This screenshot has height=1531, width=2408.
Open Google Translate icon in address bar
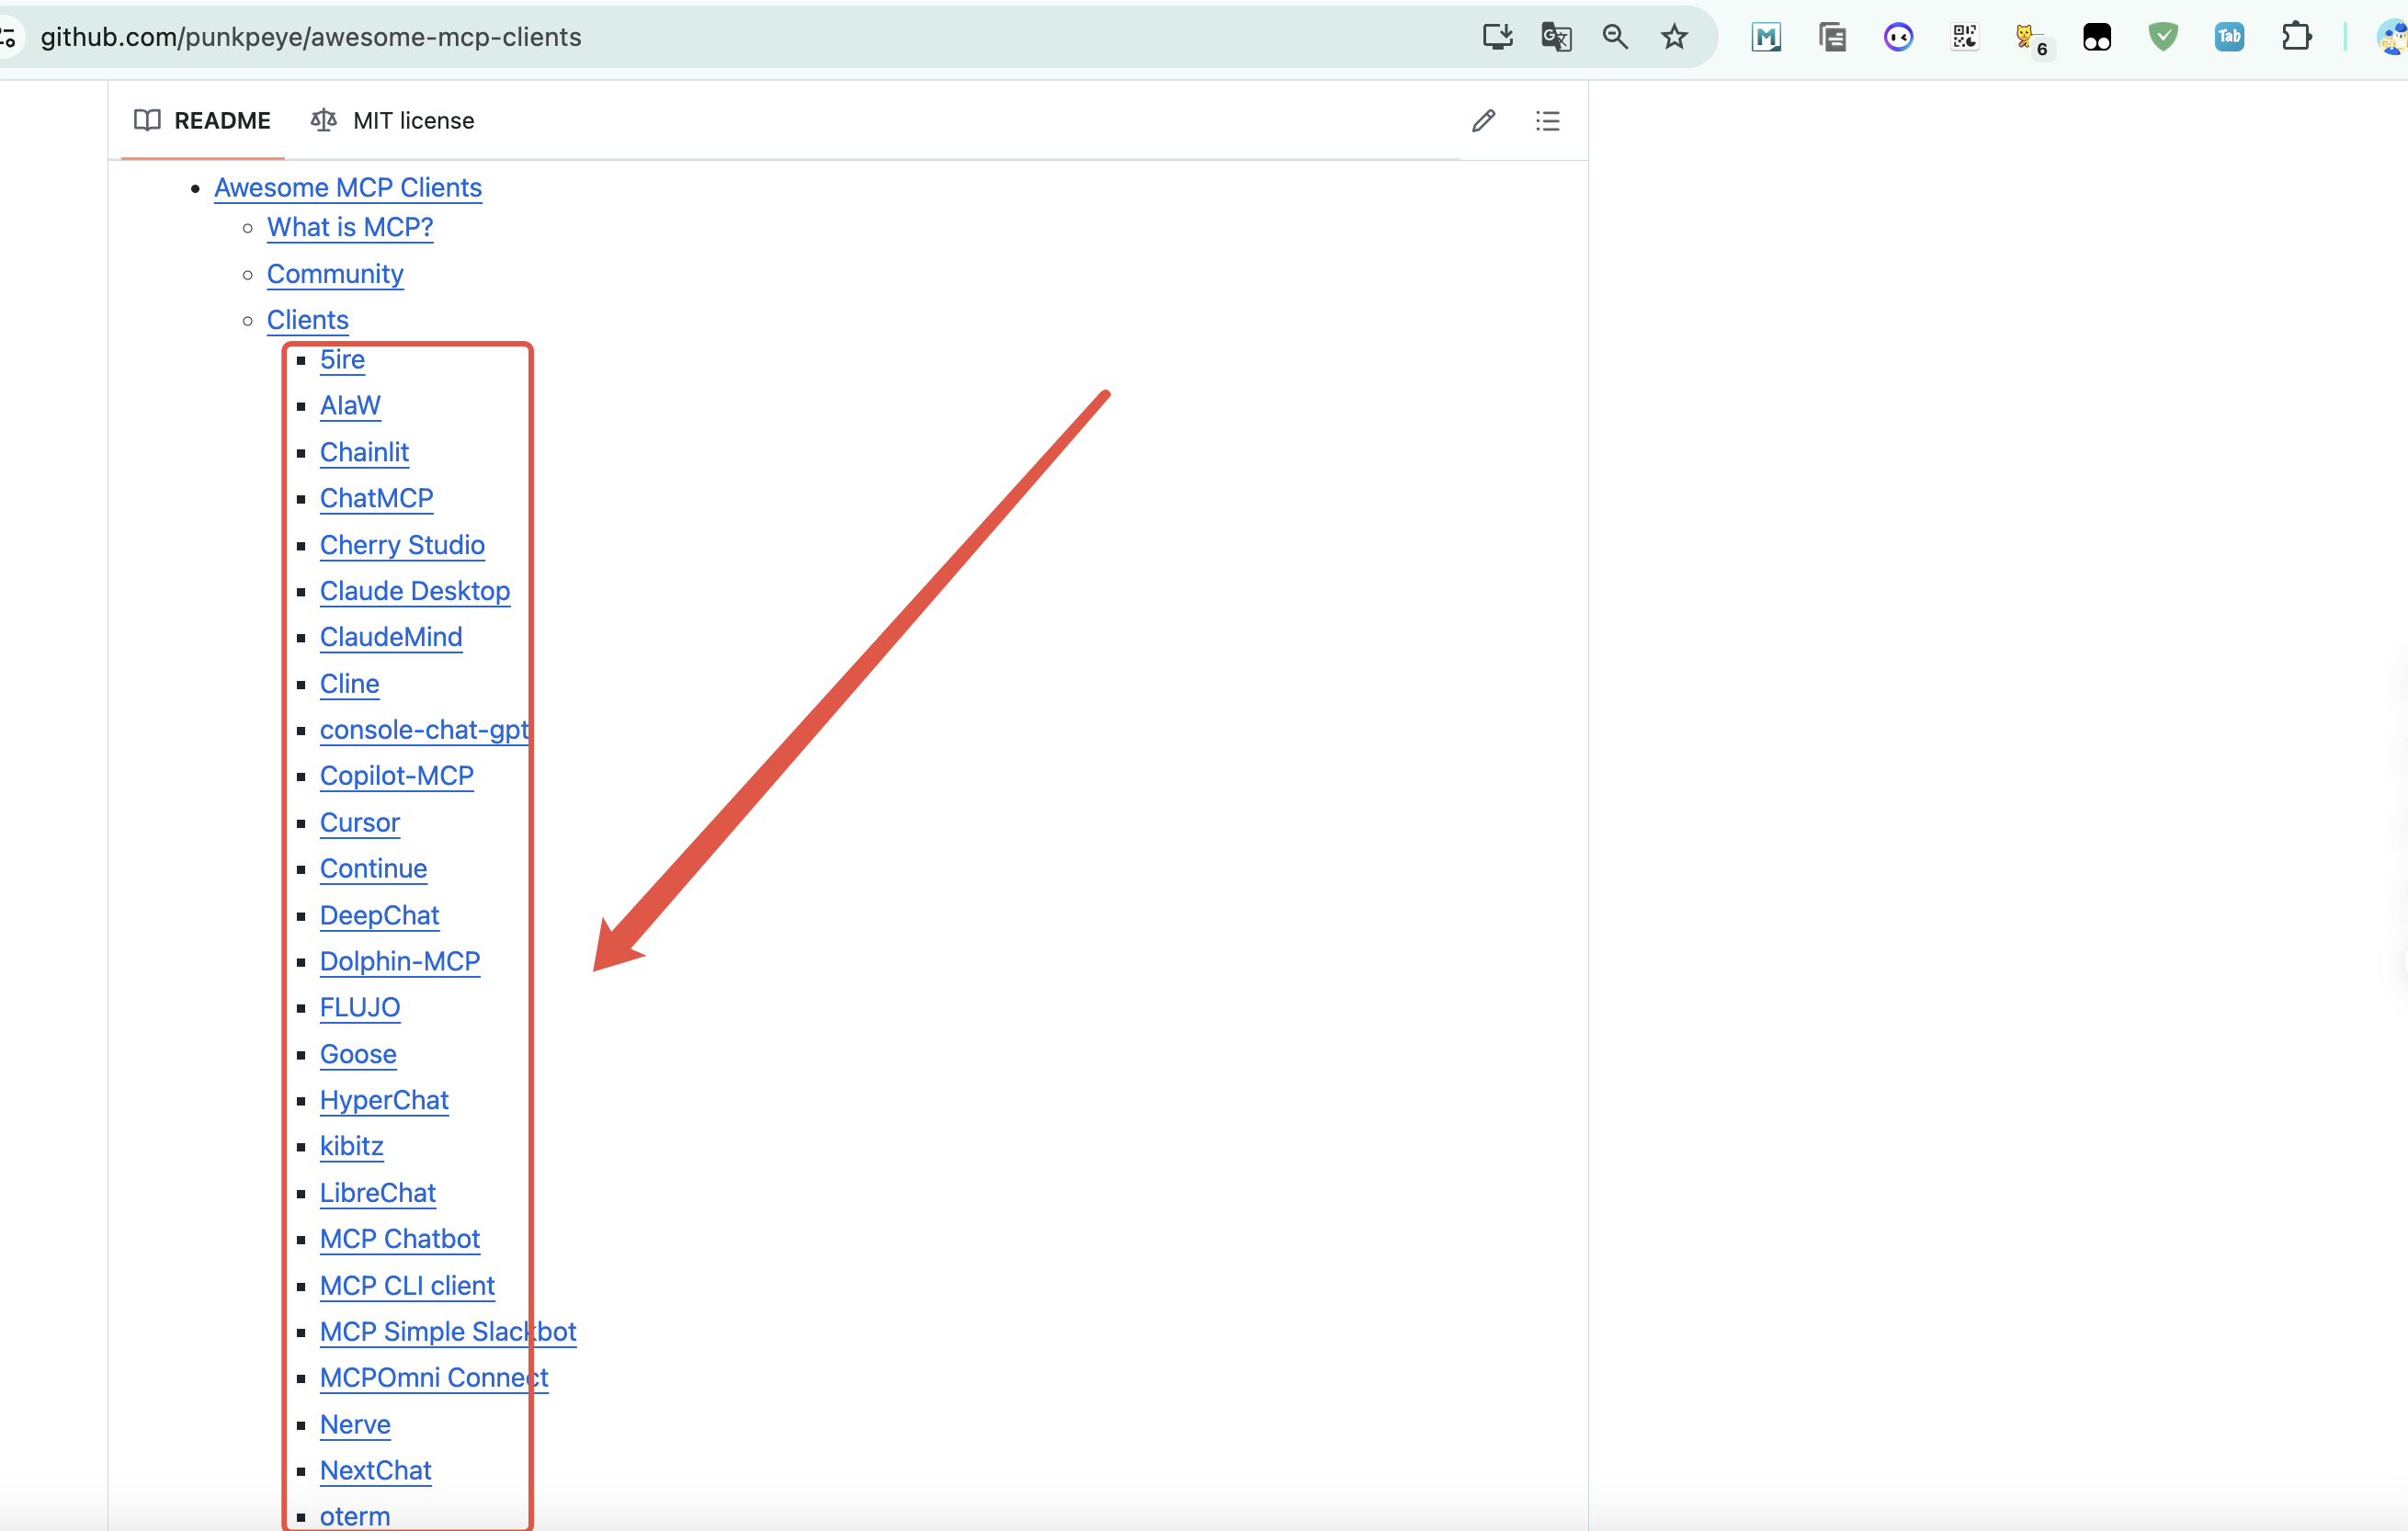(x=1556, y=37)
